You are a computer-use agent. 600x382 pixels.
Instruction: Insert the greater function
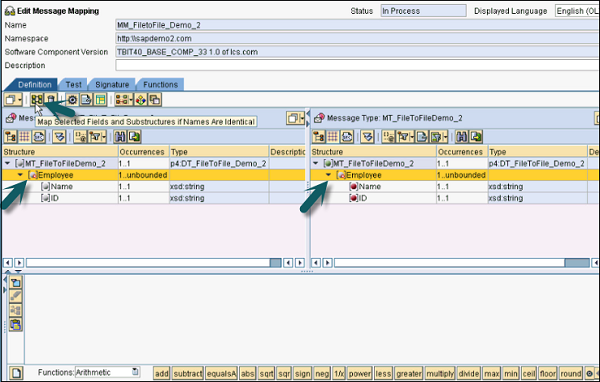click(409, 373)
